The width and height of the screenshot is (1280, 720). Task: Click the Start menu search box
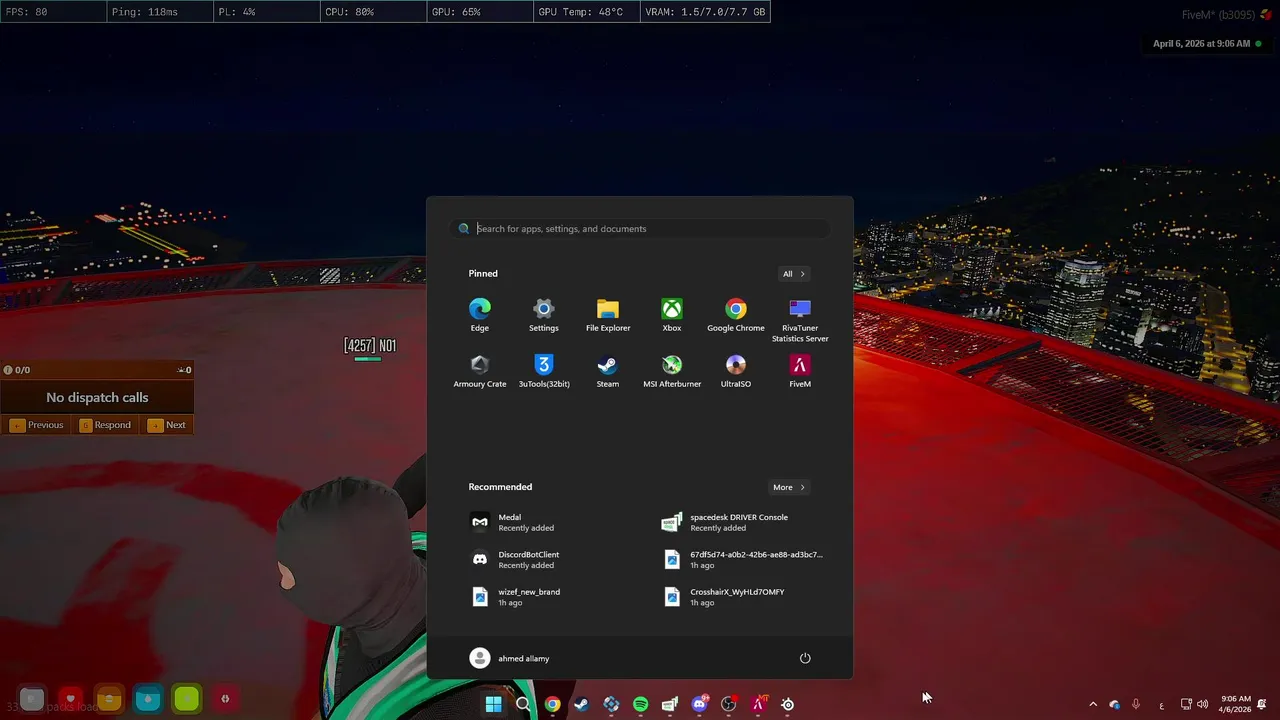640,229
